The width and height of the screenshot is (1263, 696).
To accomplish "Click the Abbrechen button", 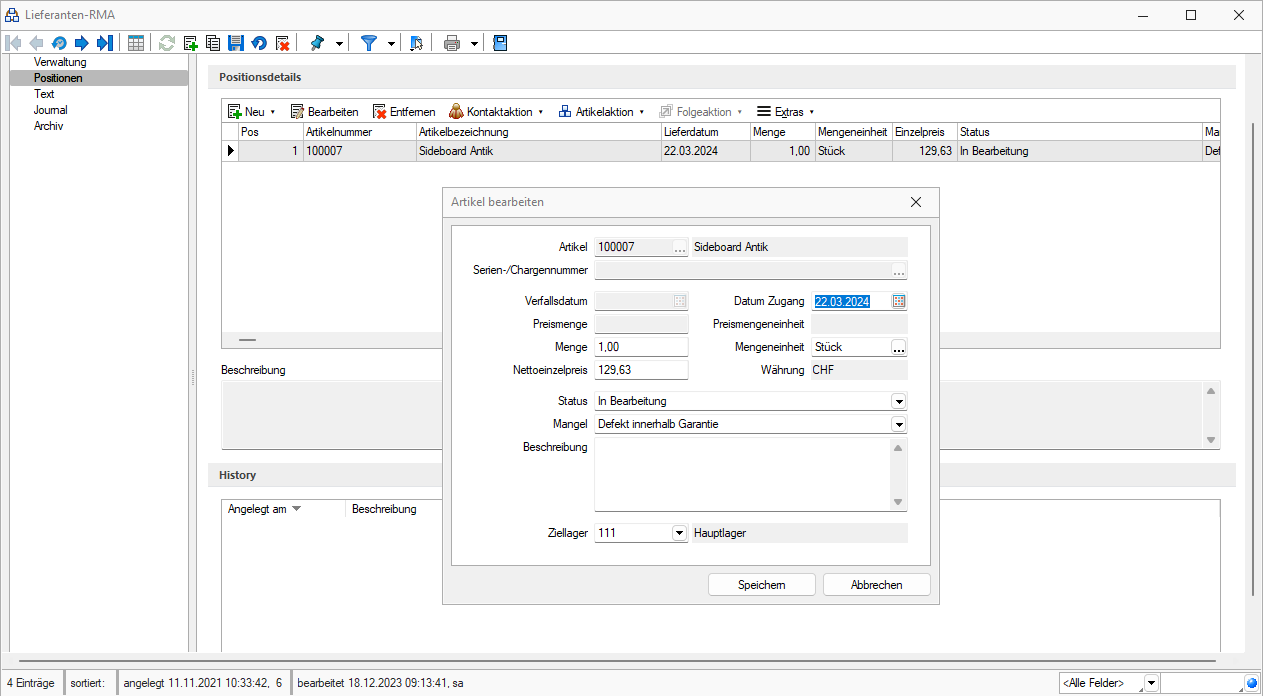I will coord(876,584).
